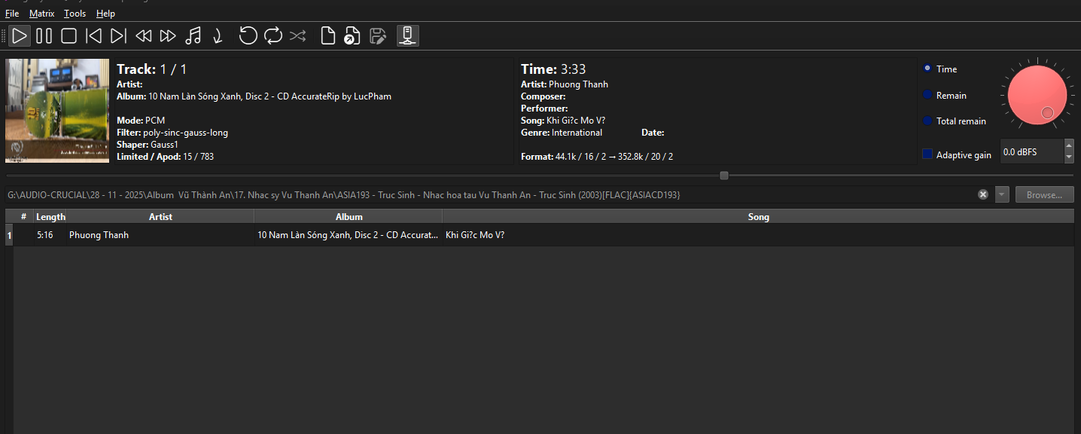Select the Remain display radio button

927,95
